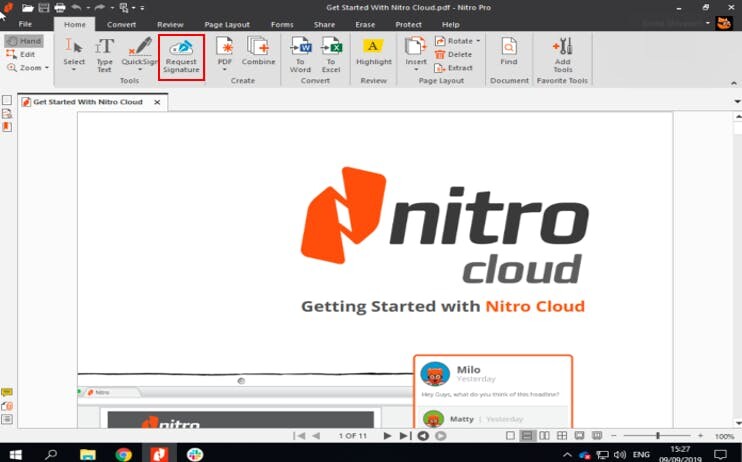The image size is (742, 462).
Task: Convert document To Excel
Action: (331, 54)
